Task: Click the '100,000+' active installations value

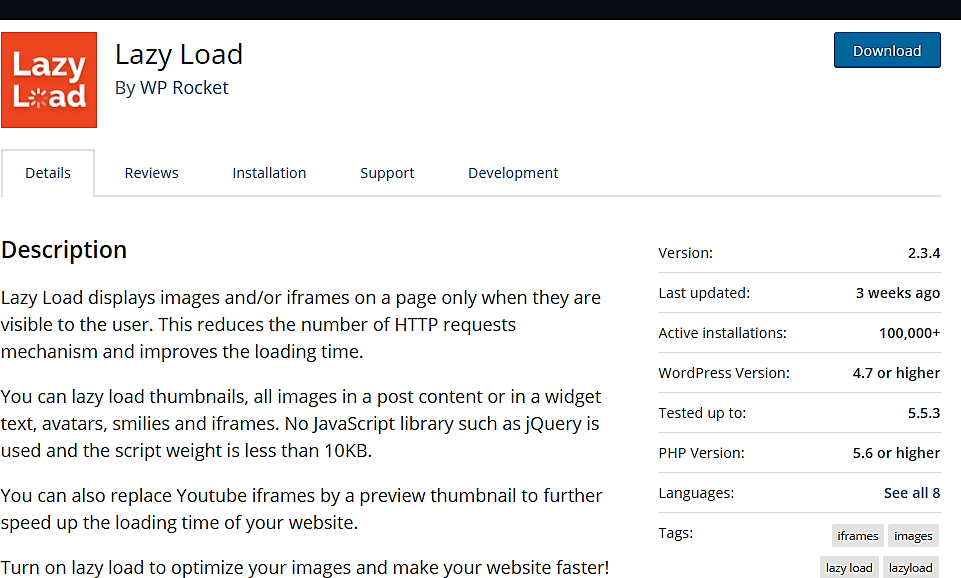Action: click(x=910, y=333)
